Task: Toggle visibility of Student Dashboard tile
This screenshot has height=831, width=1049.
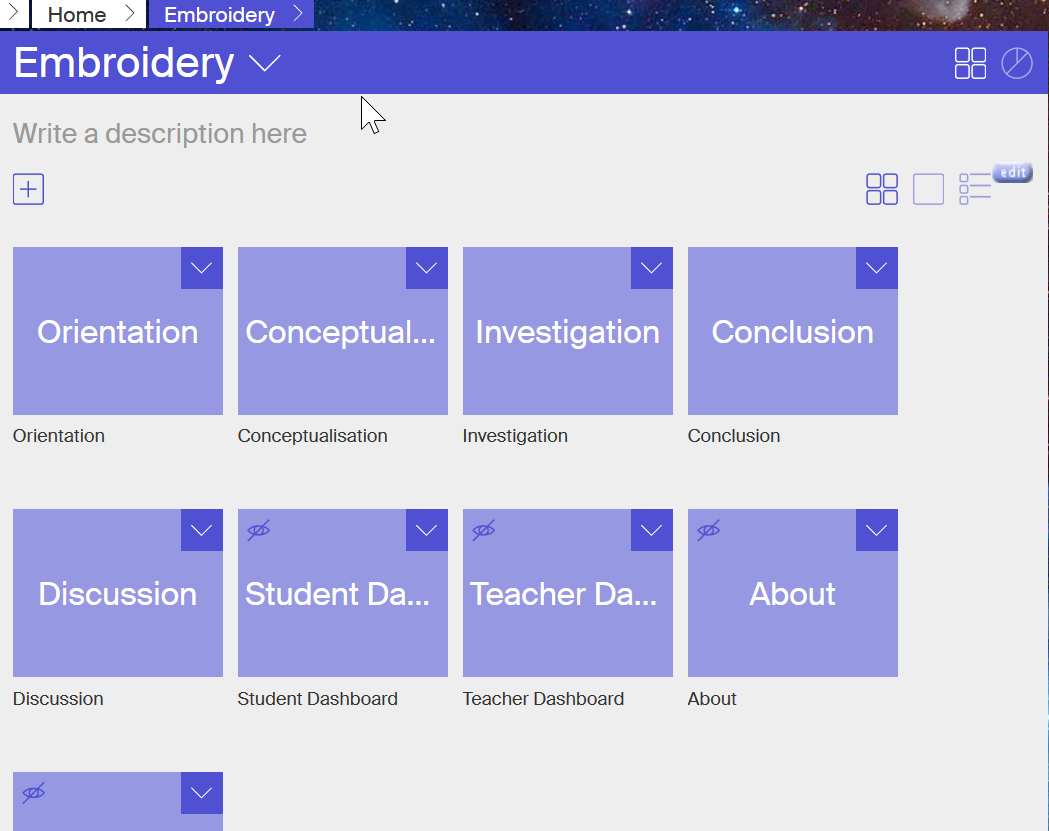Action: tap(259, 530)
